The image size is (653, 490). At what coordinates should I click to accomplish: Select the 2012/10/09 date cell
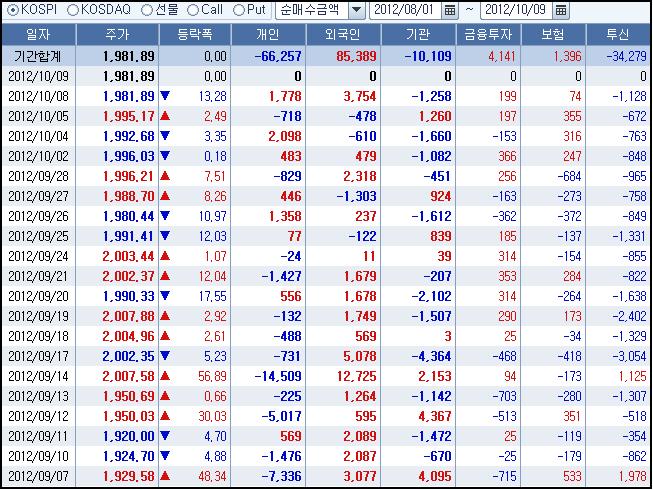[x=38, y=77]
